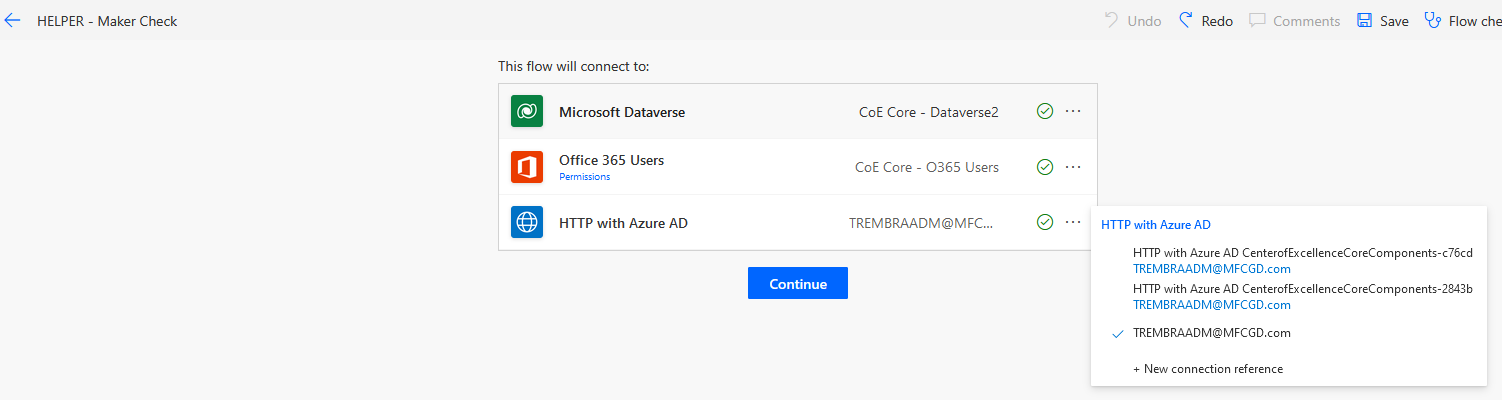Image resolution: width=1502 pixels, height=400 pixels.
Task: Click the Undo toolbar button
Action: [x=1133, y=21]
